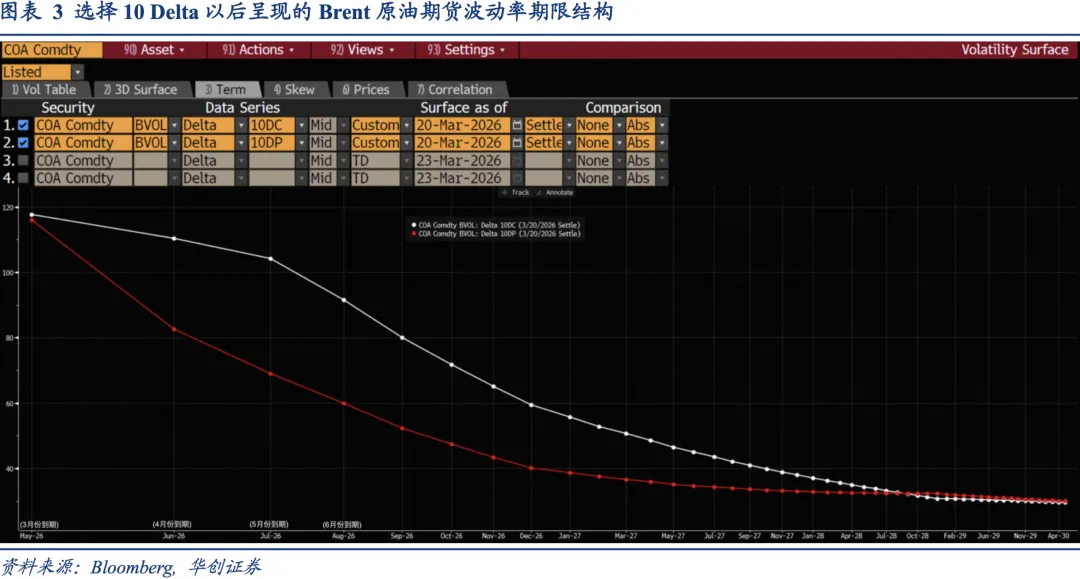
Task: Click the May-26 x-axis label
Action: (32, 536)
